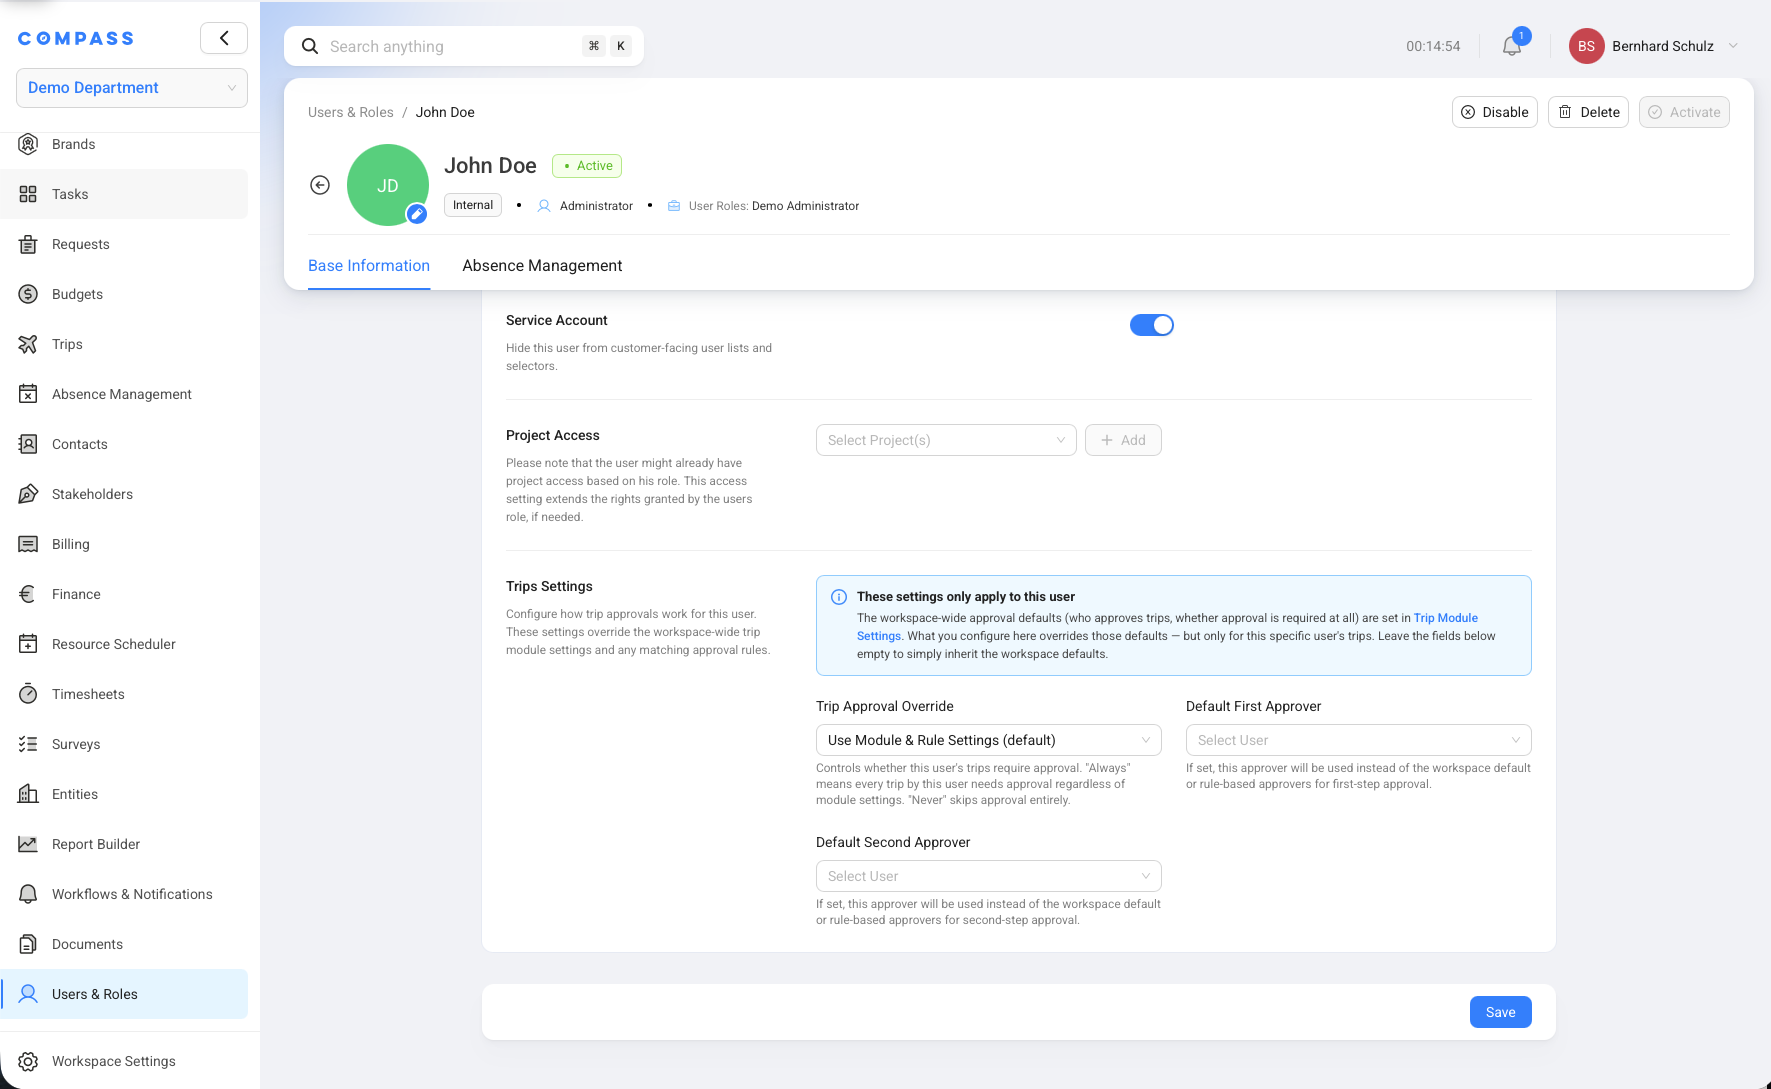This screenshot has height=1089, width=1771.
Task: Open the Default First Approver dropdown
Action: (1359, 740)
